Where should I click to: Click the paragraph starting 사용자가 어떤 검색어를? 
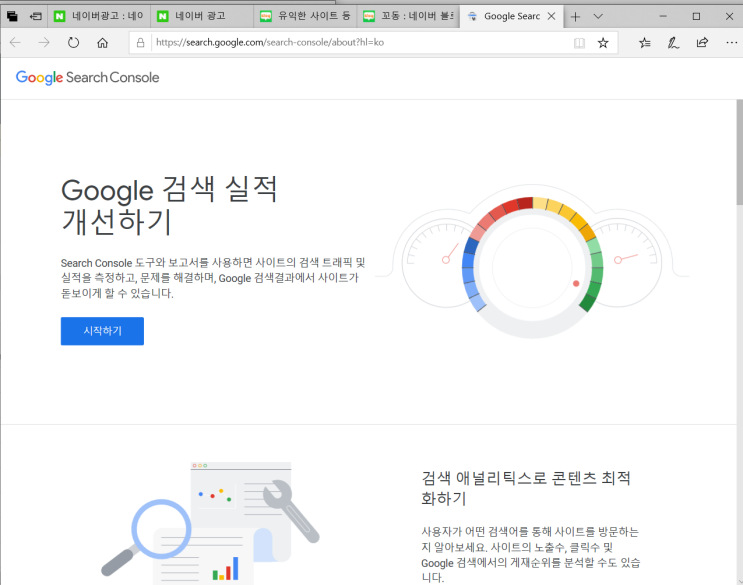pos(531,554)
